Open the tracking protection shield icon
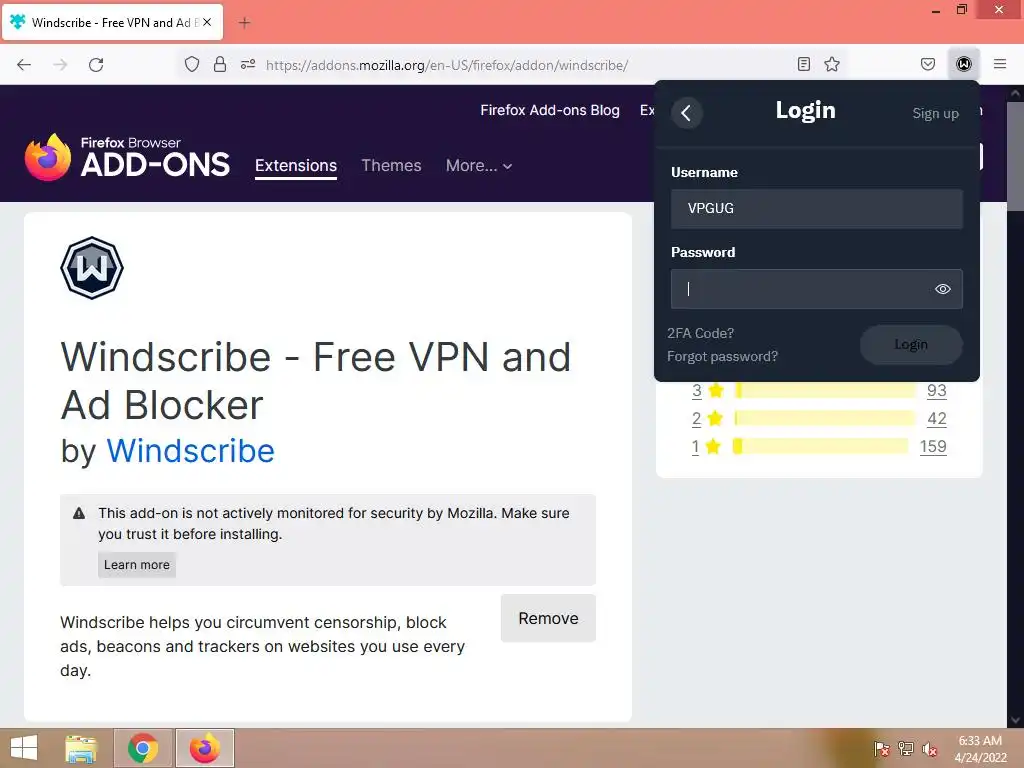This screenshot has height=768, width=1024. point(191,64)
